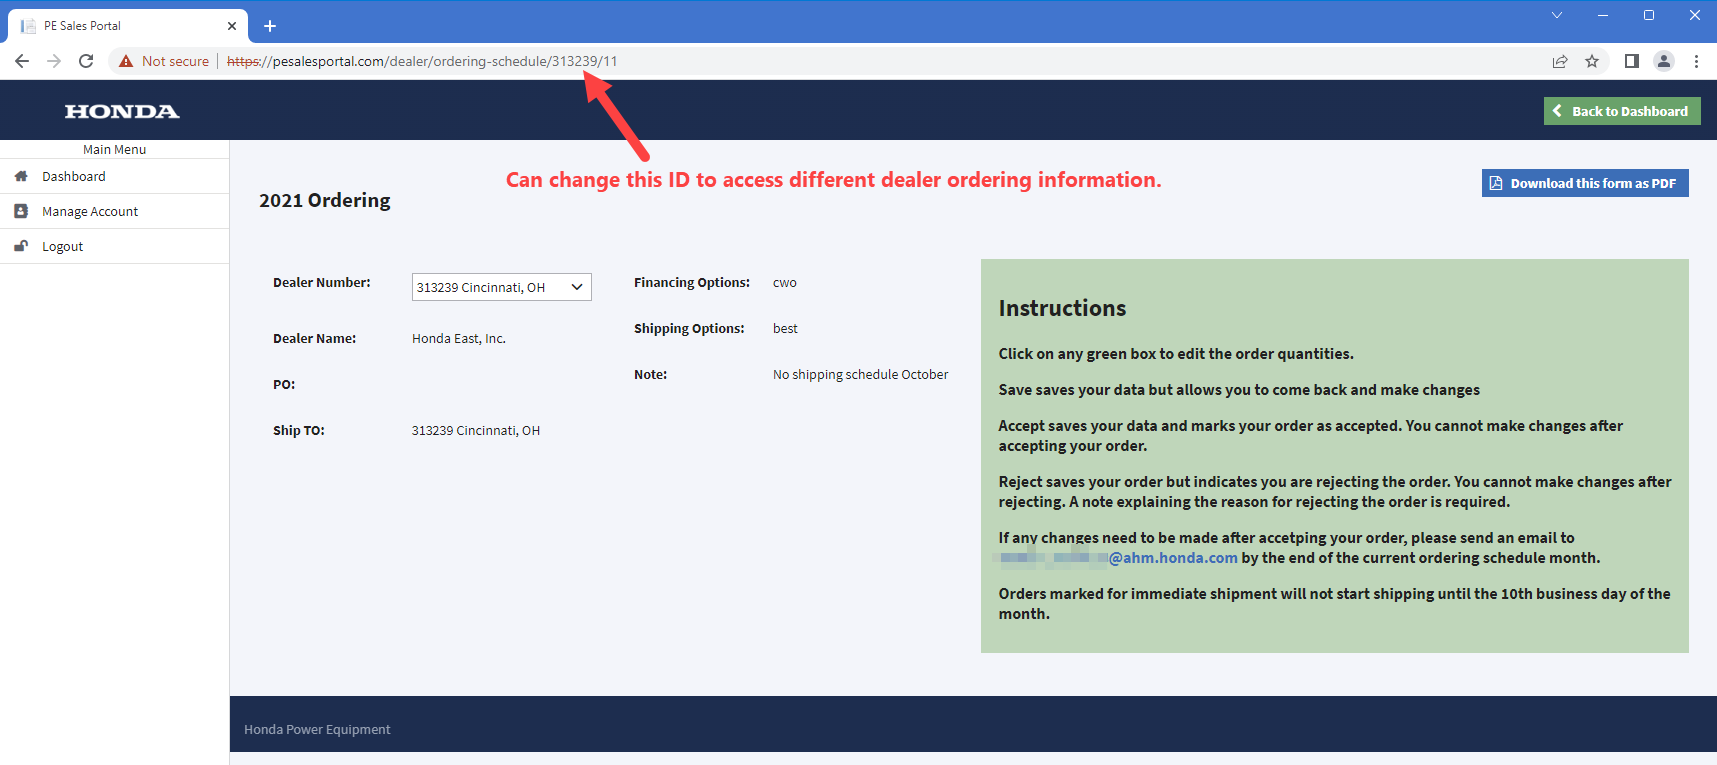Click the Shipping Options label
This screenshot has height=765, width=1717.
[x=689, y=329]
